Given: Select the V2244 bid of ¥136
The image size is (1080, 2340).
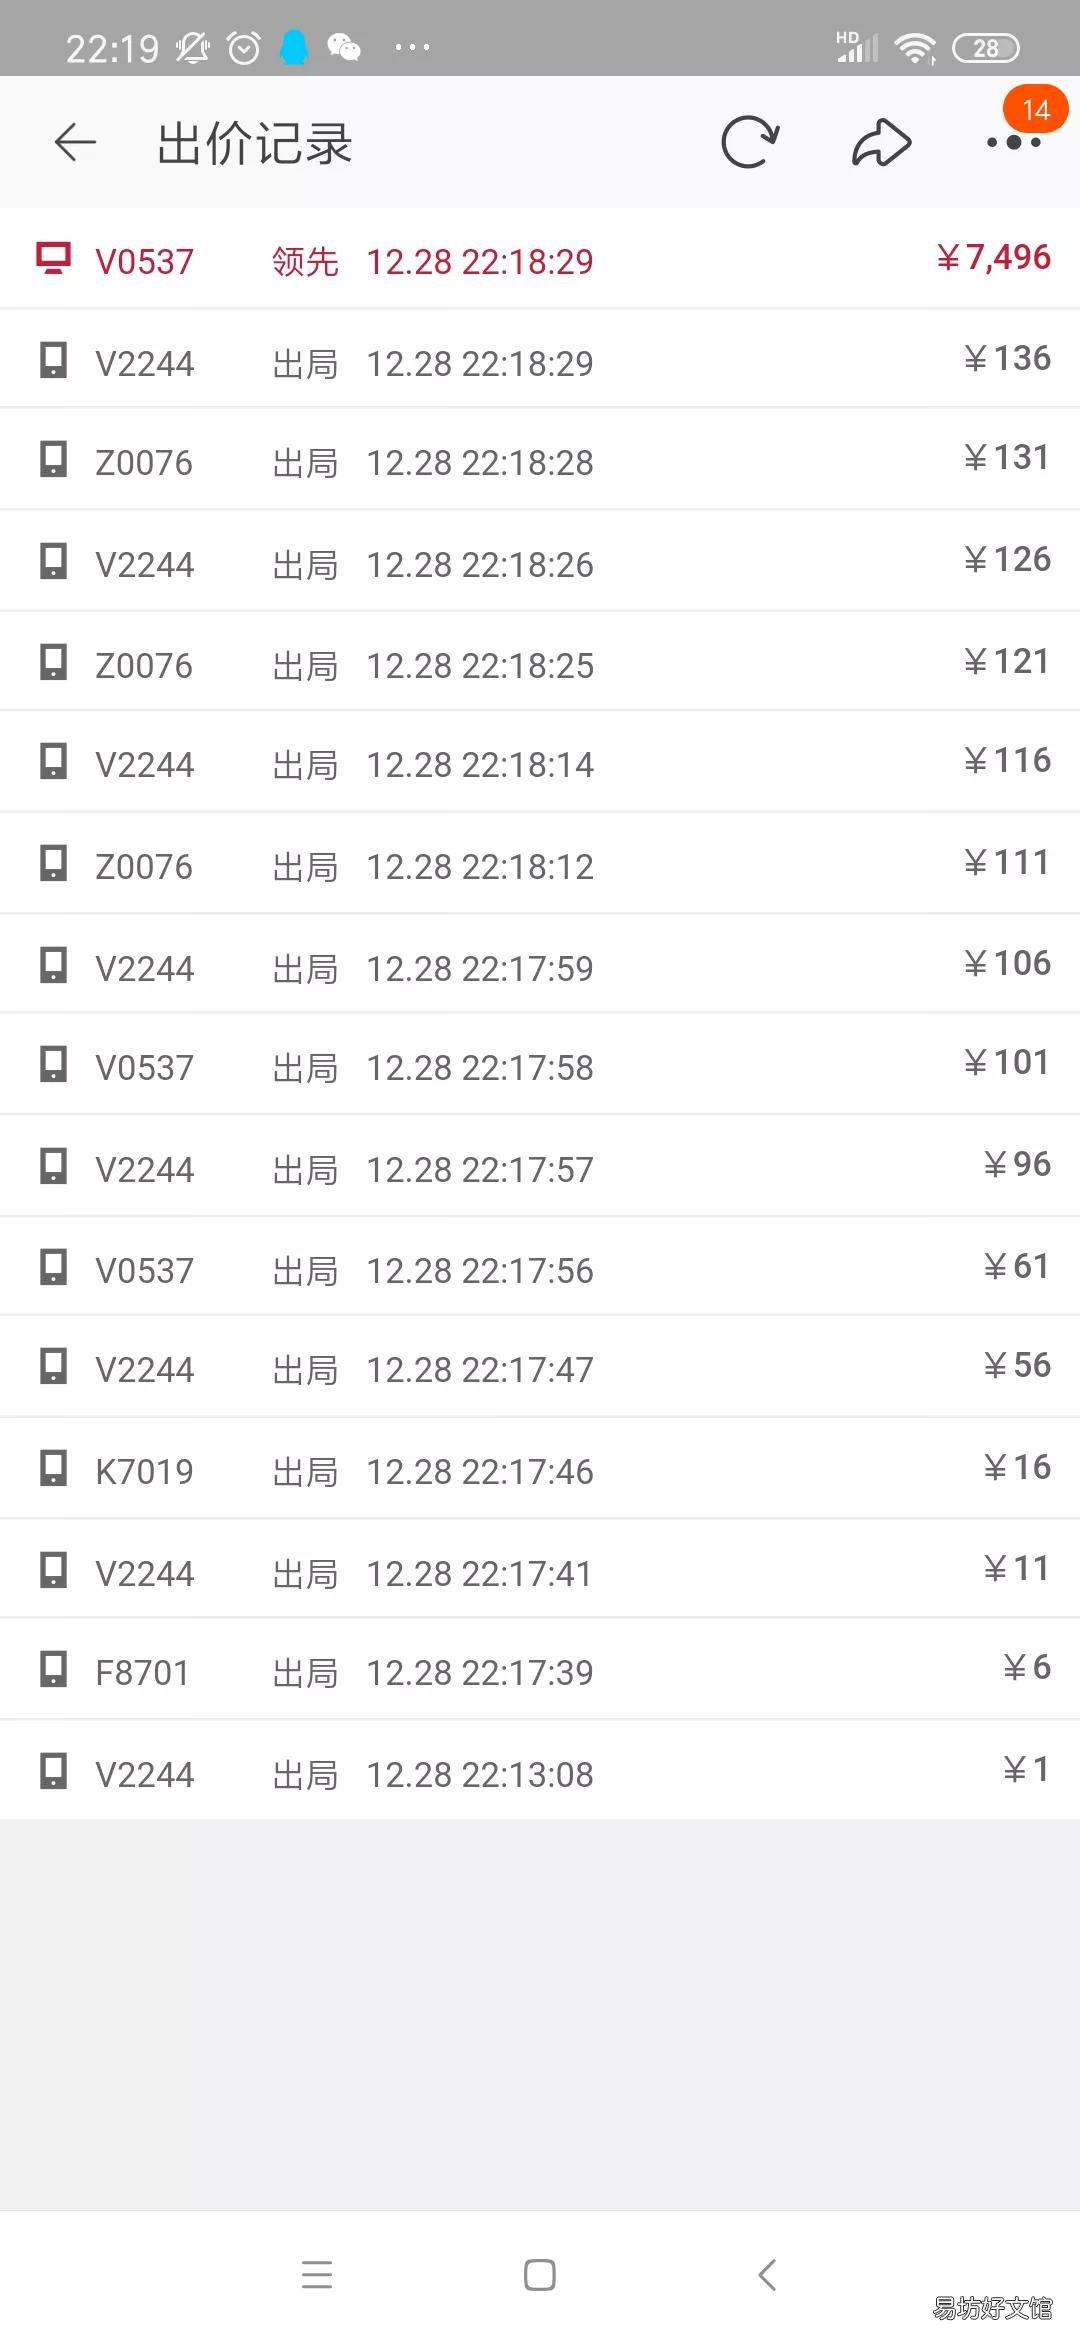Looking at the screenshot, I should [x=540, y=360].
